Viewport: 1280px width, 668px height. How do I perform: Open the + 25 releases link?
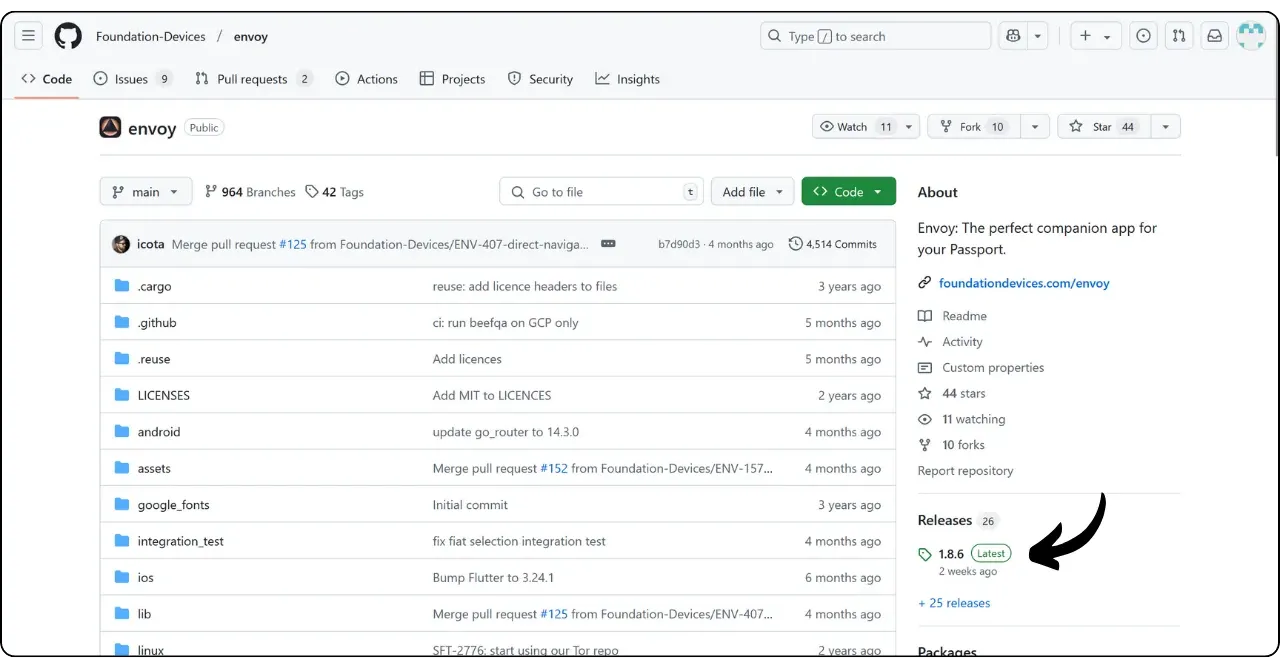[954, 603]
